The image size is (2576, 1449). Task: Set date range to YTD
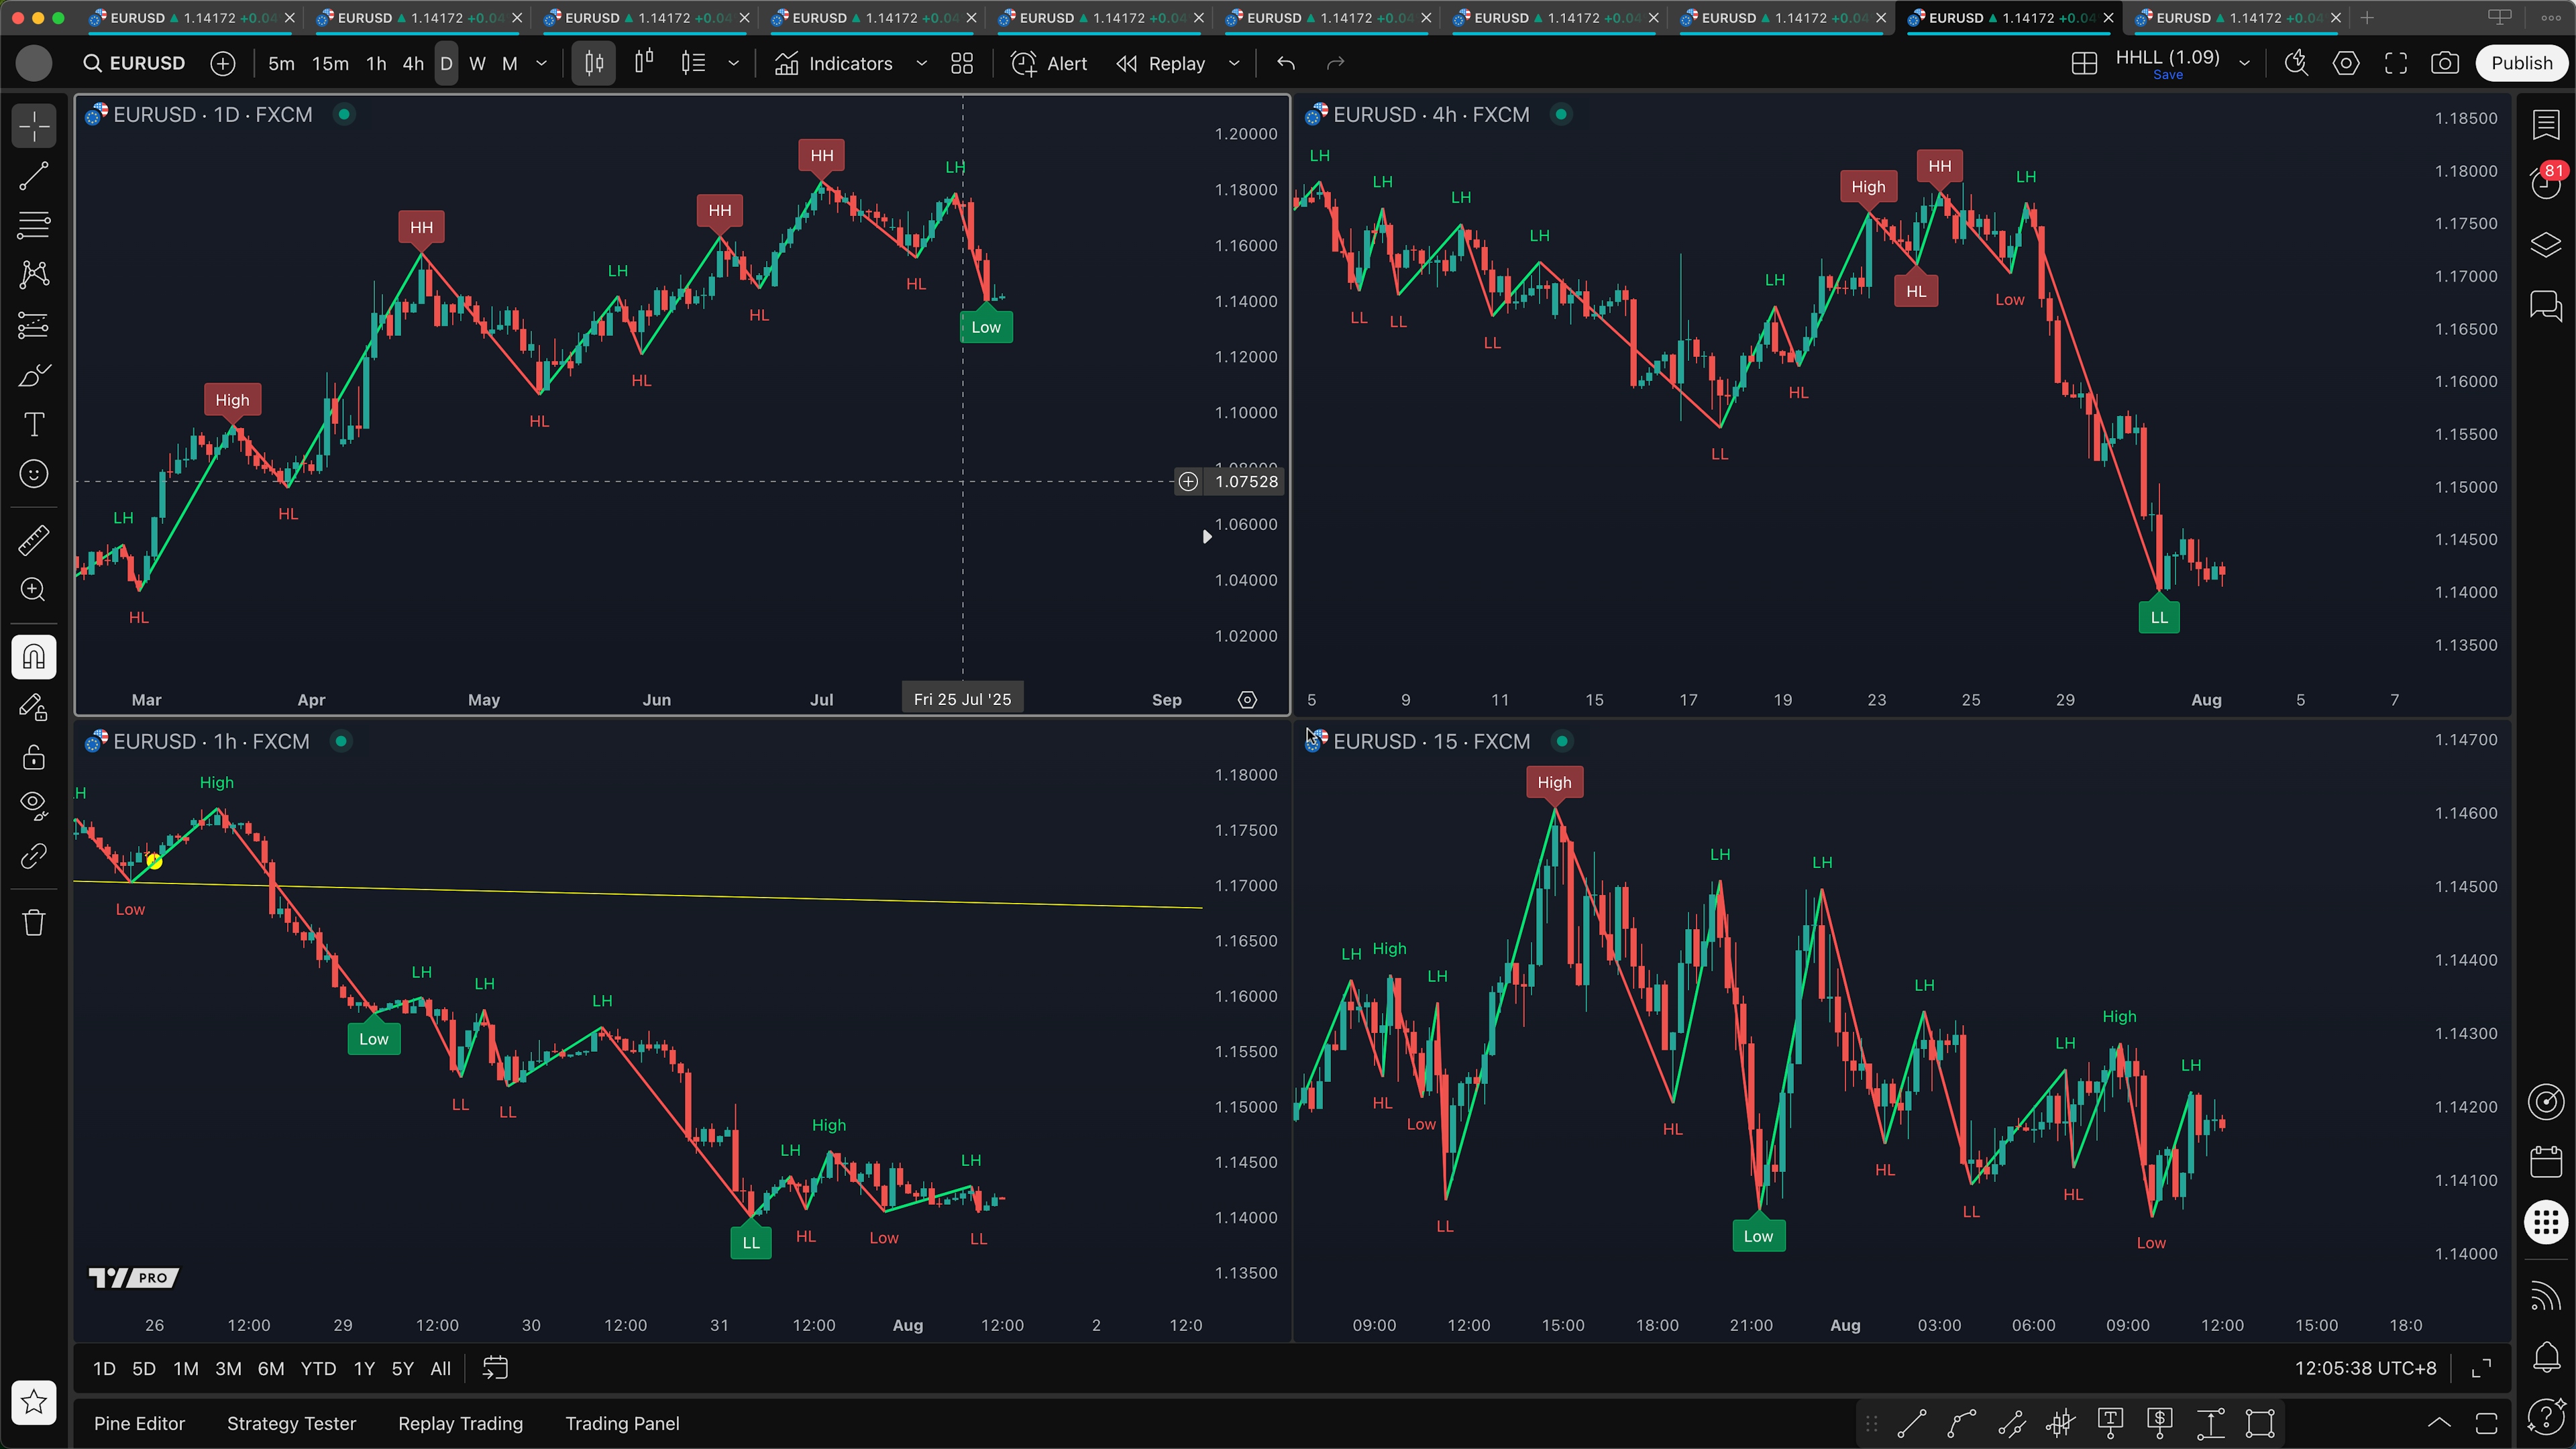coord(318,1368)
